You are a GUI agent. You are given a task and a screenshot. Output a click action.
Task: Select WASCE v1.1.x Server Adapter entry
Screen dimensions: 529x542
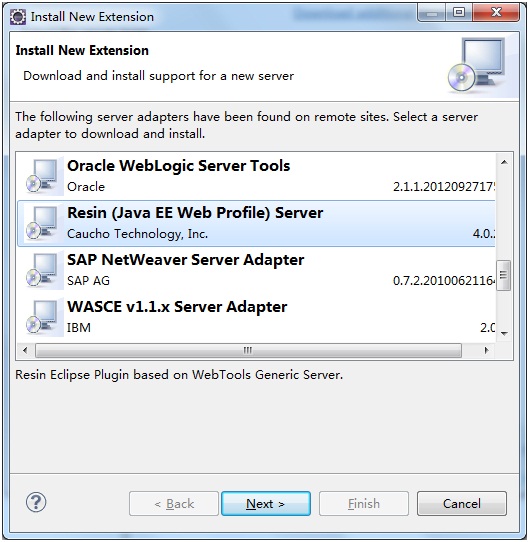256,317
